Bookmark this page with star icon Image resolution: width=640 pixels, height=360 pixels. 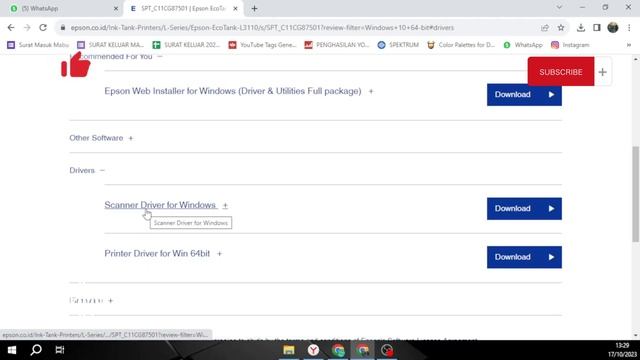561,28
